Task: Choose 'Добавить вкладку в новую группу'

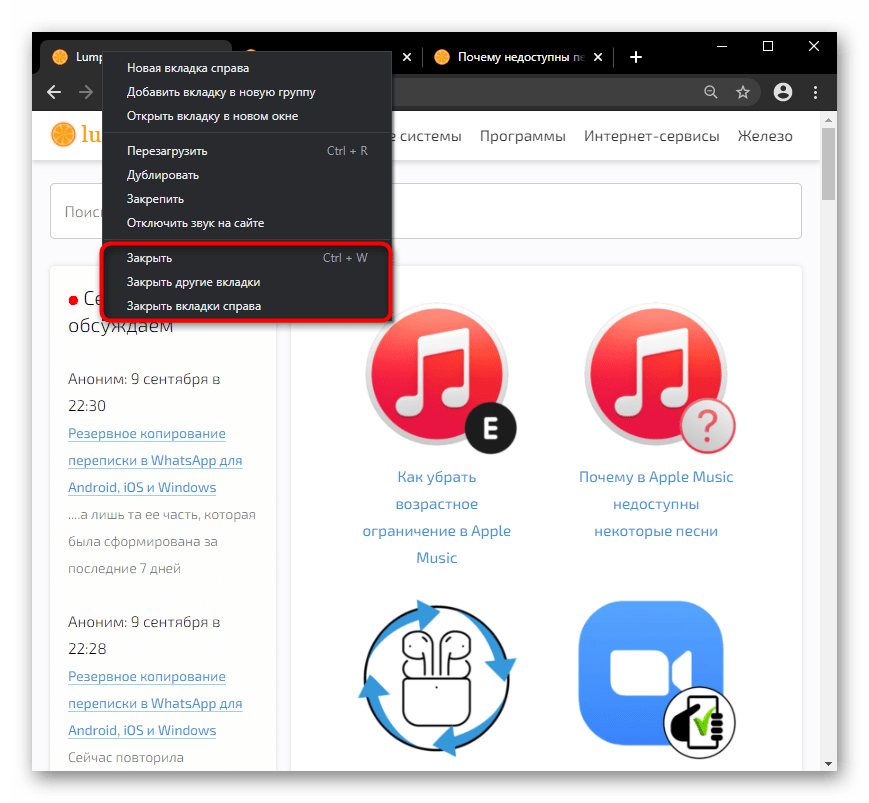Action: point(221,92)
